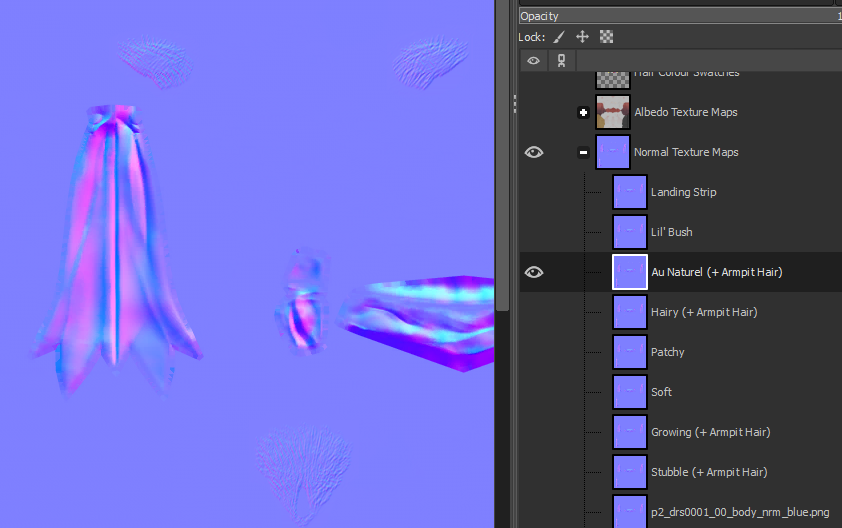This screenshot has height=528, width=842.
Task: Click the Patchy layer thumbnail
Action: click(630, 352)
